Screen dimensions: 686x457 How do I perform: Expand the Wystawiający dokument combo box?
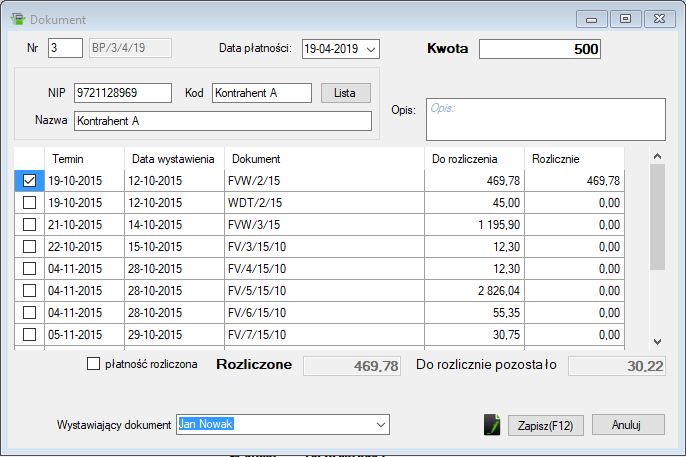380,425
